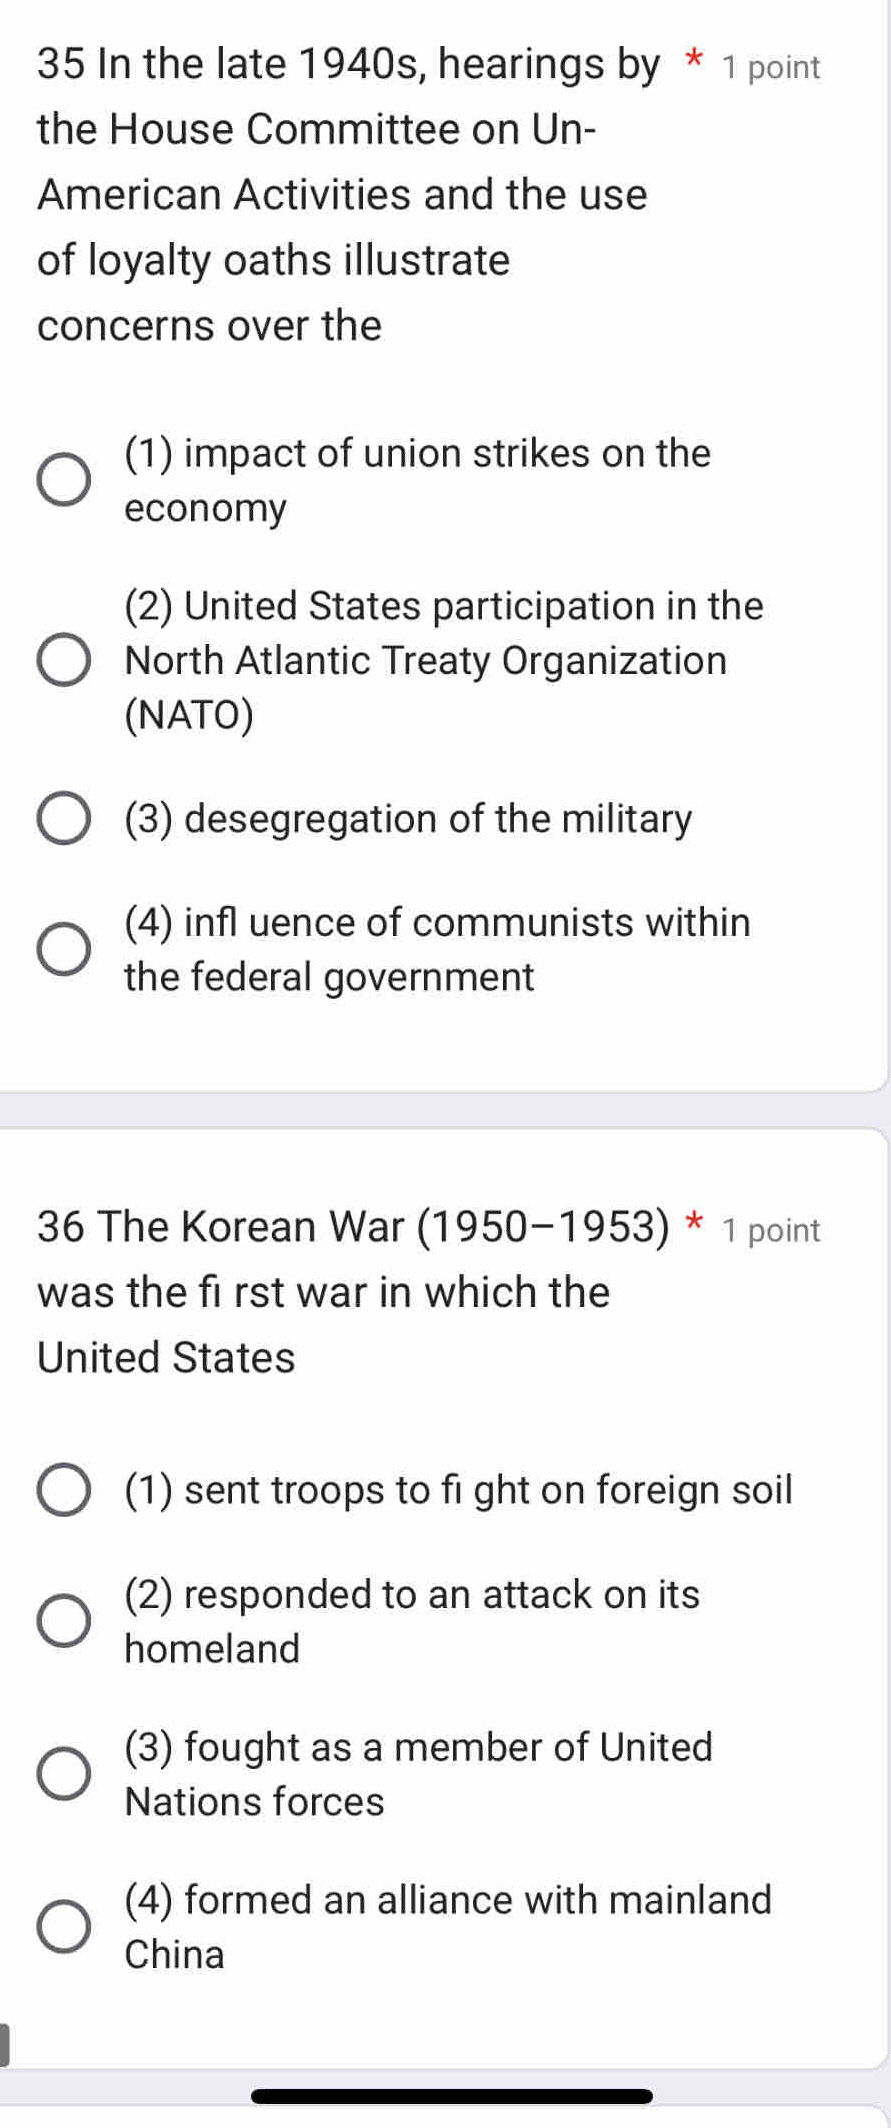This screenshot has width=891, height=2128.
Task: Click the 1 point label on question 35
Action: (769, 68)
